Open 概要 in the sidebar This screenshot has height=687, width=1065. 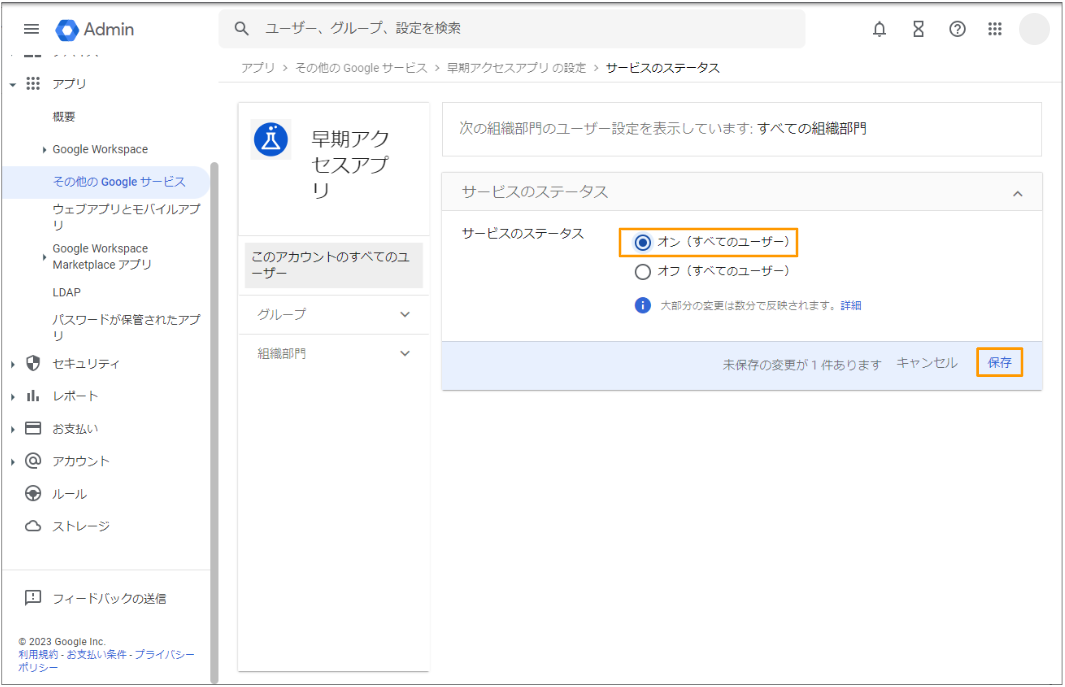(64, 117)
